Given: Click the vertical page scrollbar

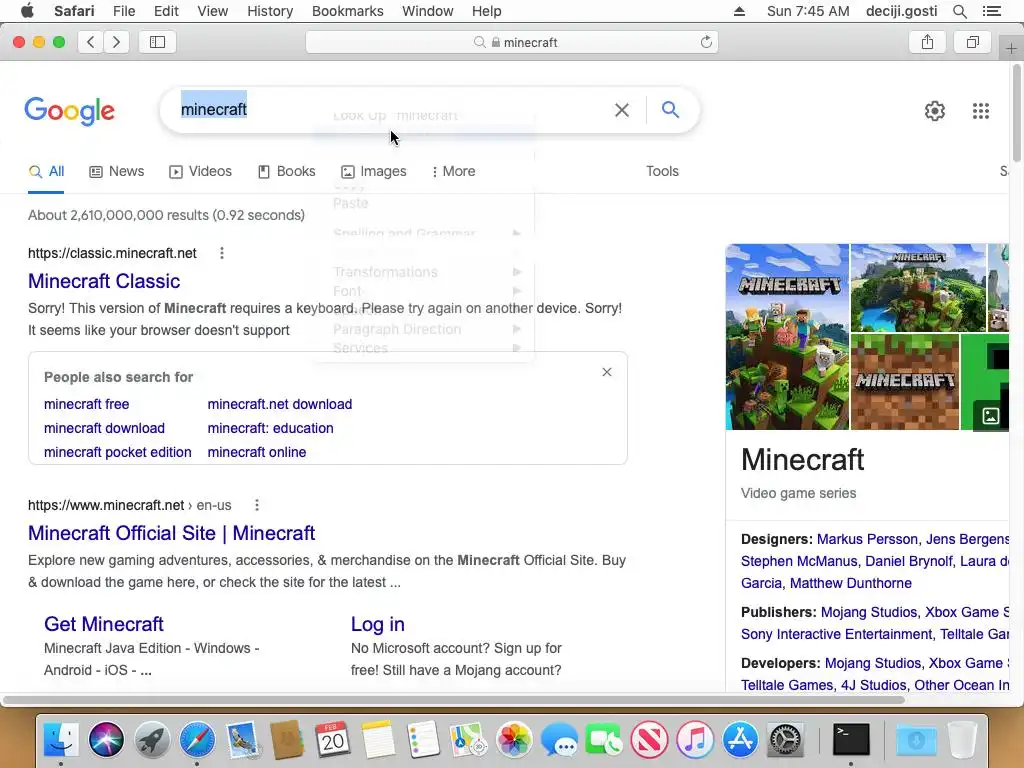Looking at the screenshot, I should pos(1017,114).
